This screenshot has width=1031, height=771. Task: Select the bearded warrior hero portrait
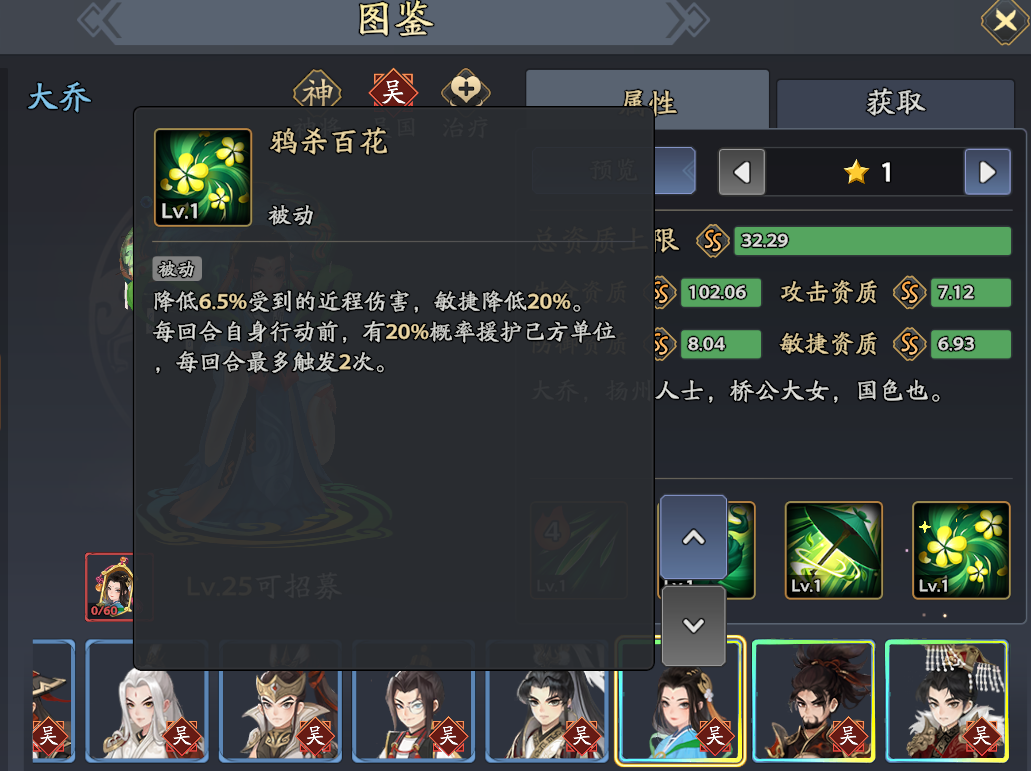[x=813, y=701]
